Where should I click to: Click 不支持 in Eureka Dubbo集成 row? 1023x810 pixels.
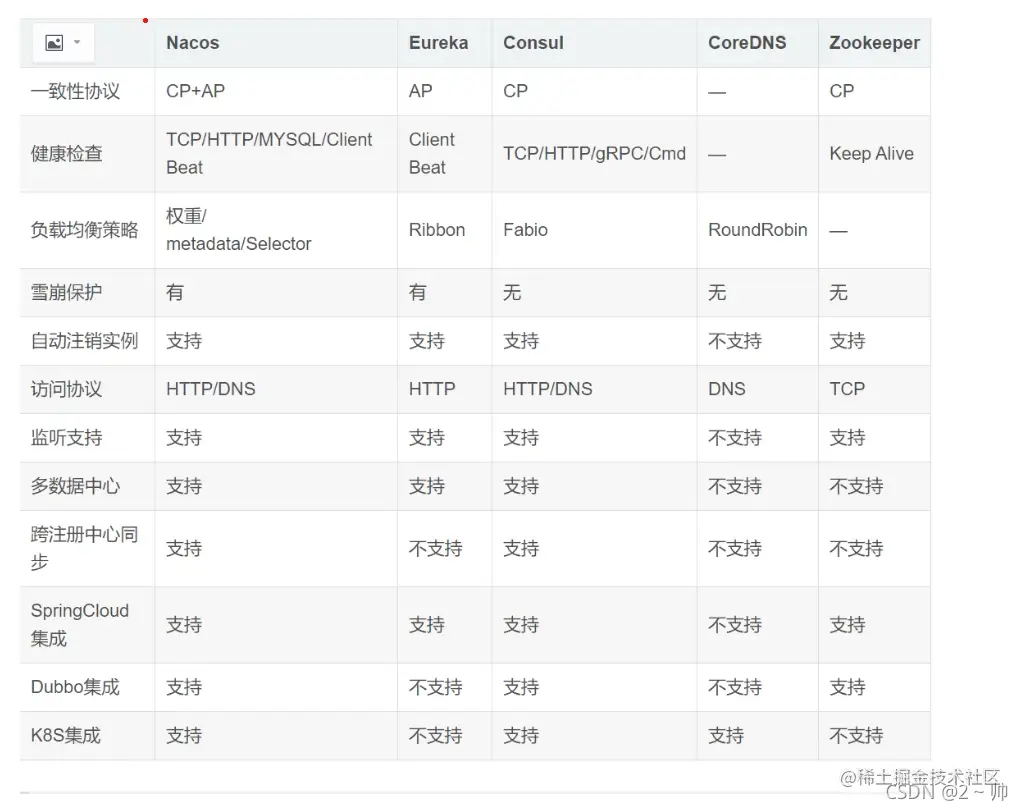pos(435,687)
